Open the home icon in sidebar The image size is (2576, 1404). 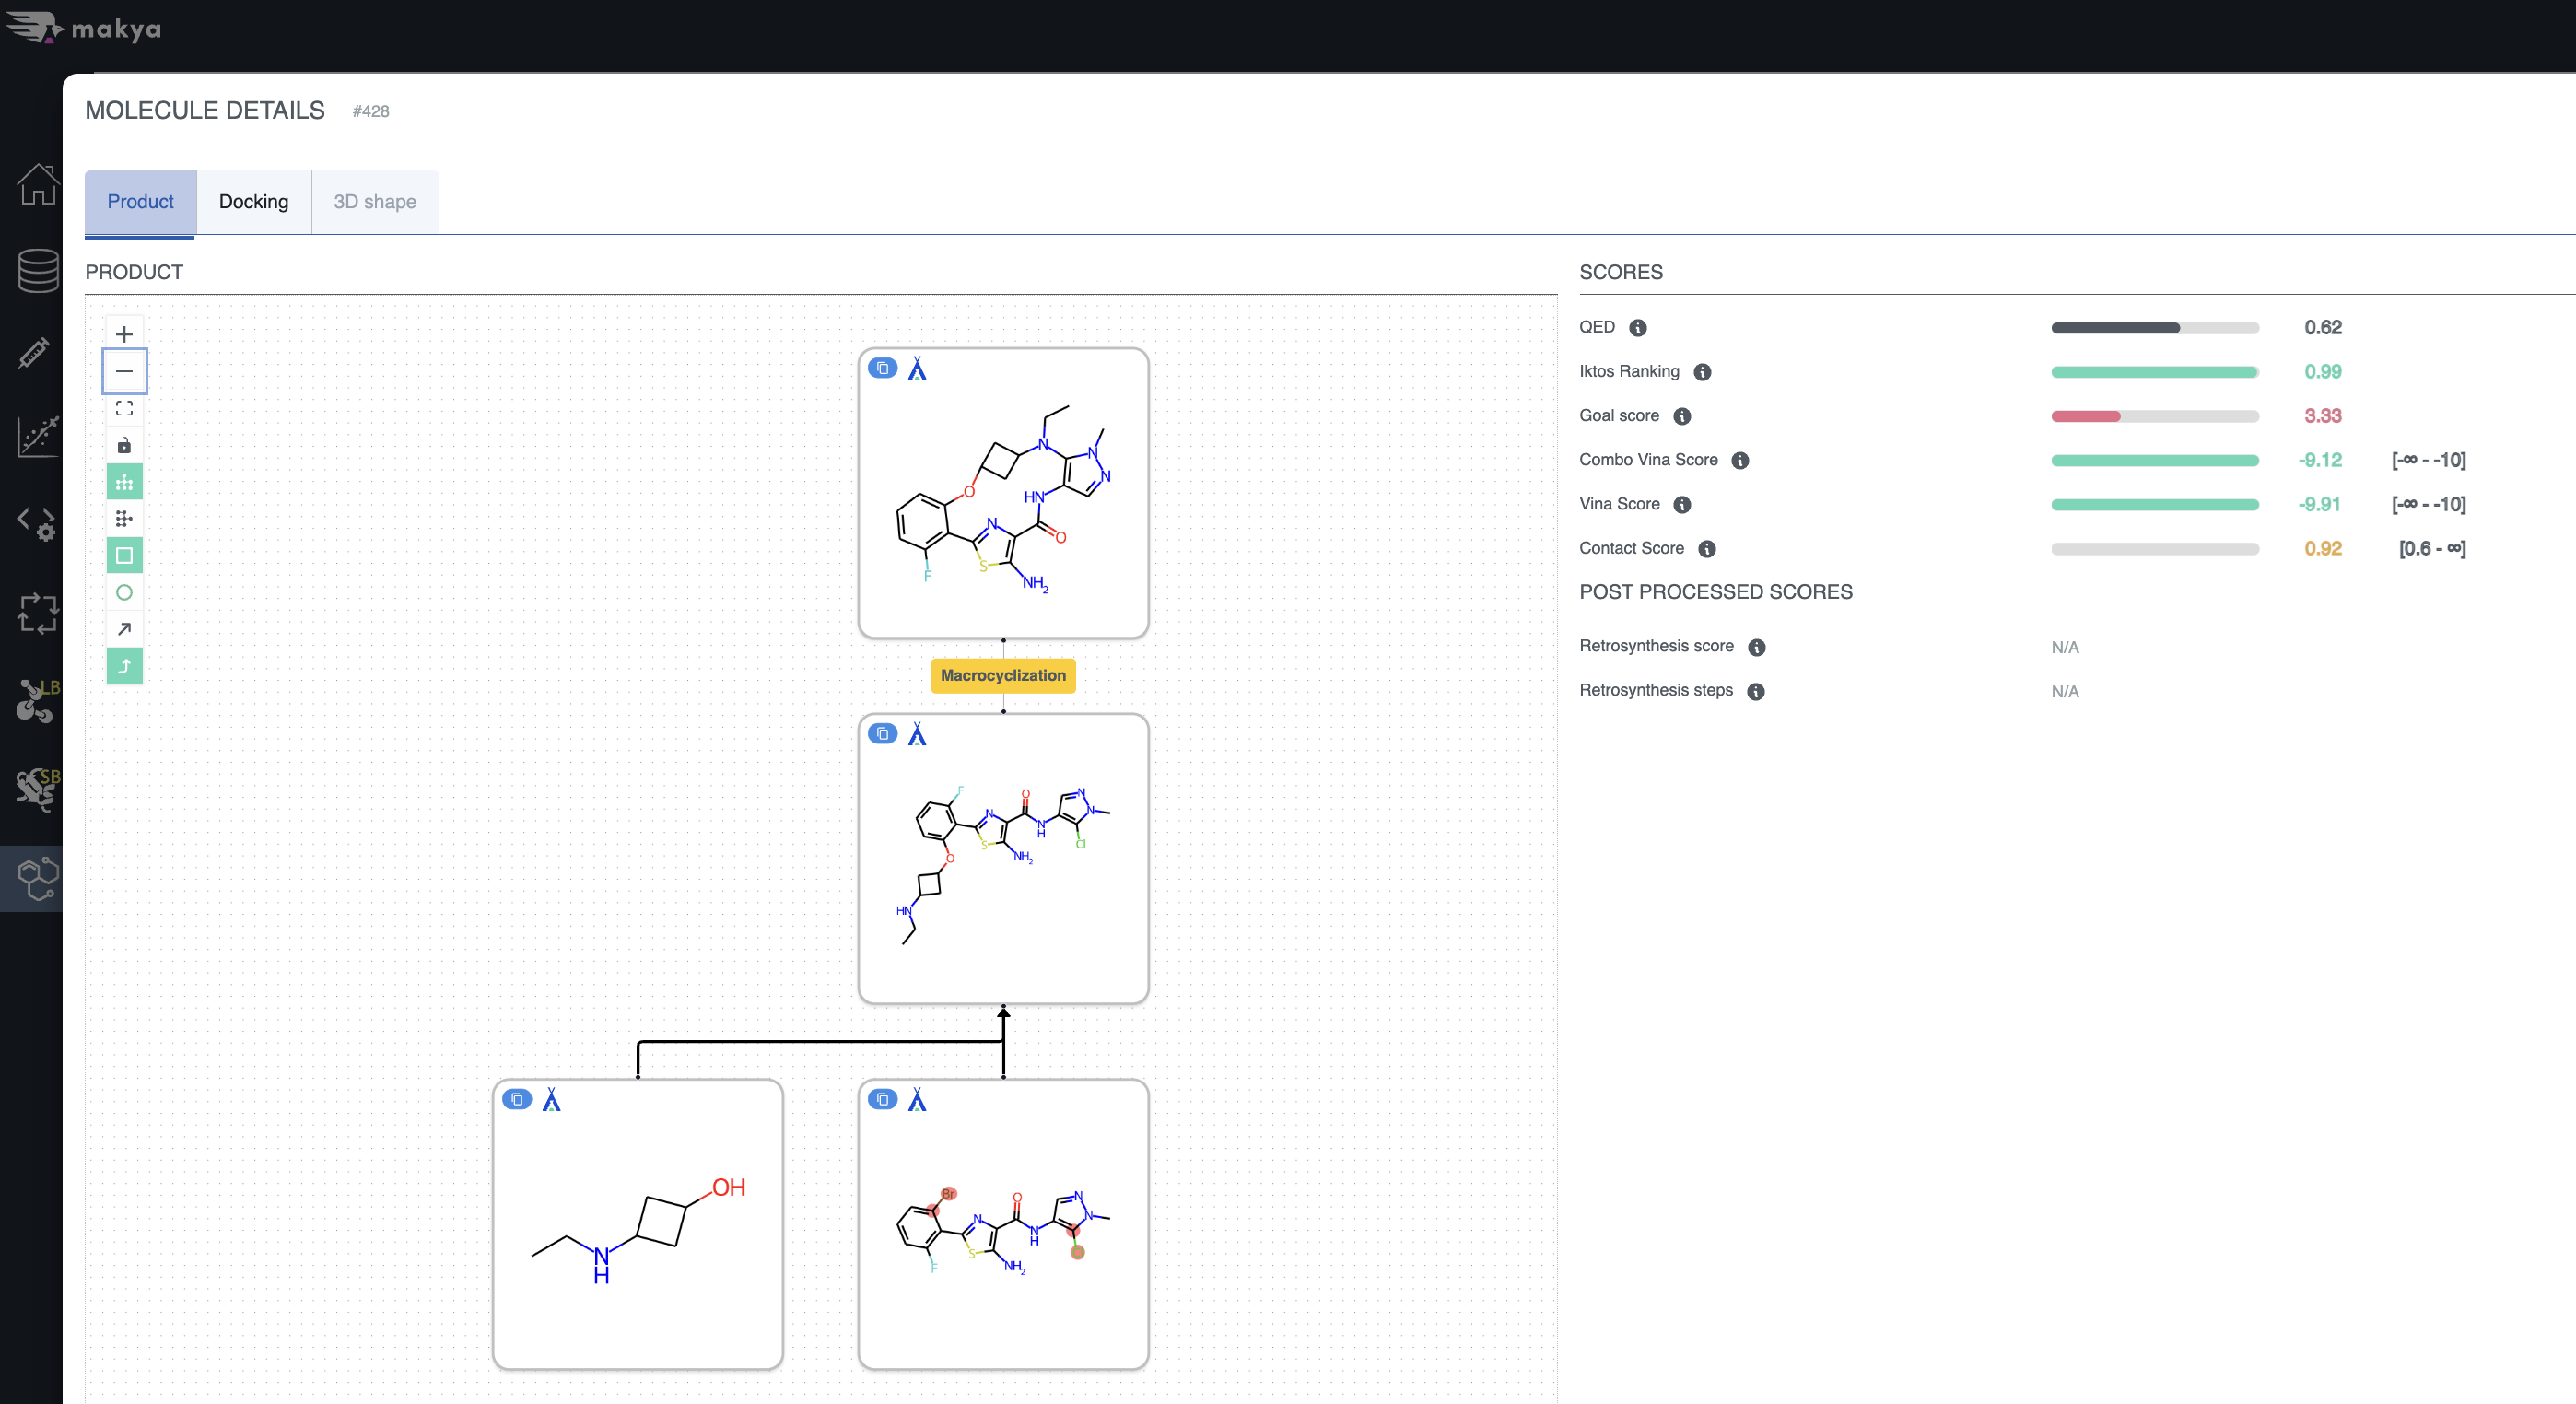38,185
